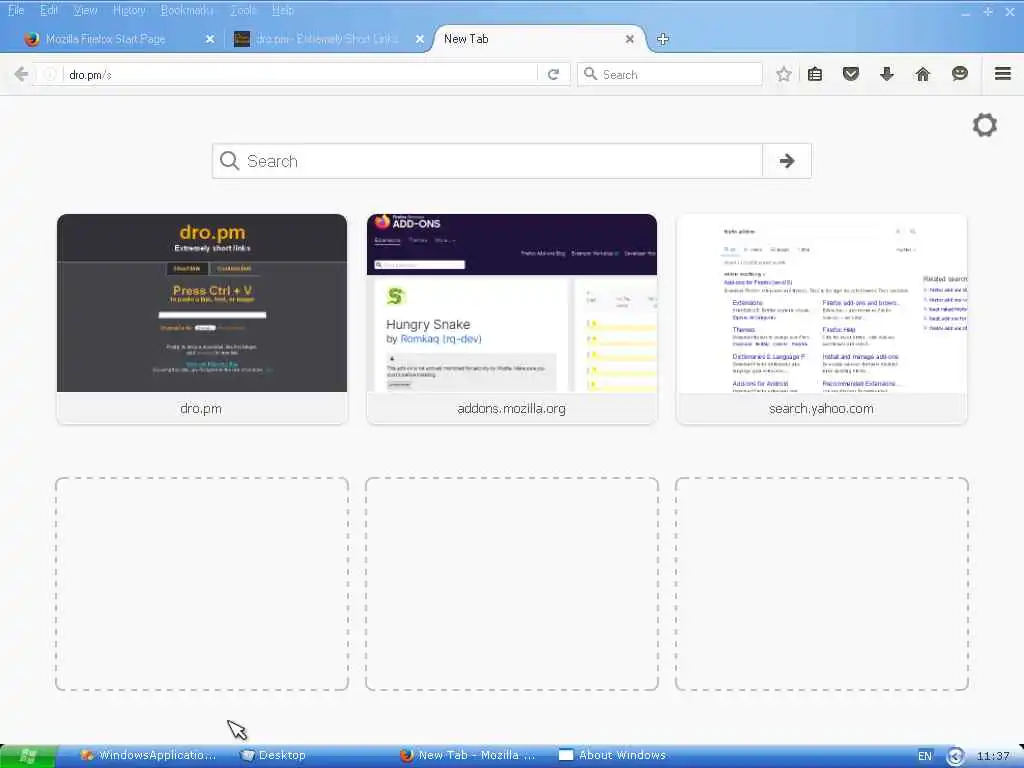The width and height of the screenshot is (1024, 768).
Task: Open the View menu
Action: [85, 10]
